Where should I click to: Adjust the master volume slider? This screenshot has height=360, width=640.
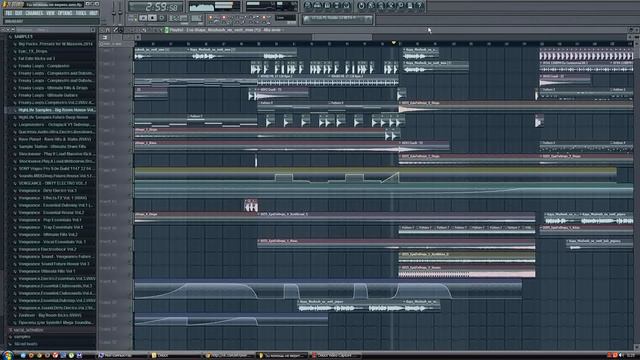pyautogui.click(x=114, y=12)
